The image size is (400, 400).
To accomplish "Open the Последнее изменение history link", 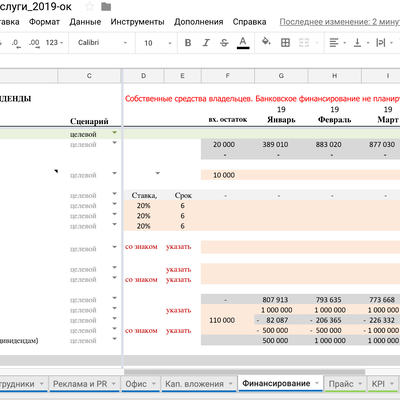I will coord(339,22).
